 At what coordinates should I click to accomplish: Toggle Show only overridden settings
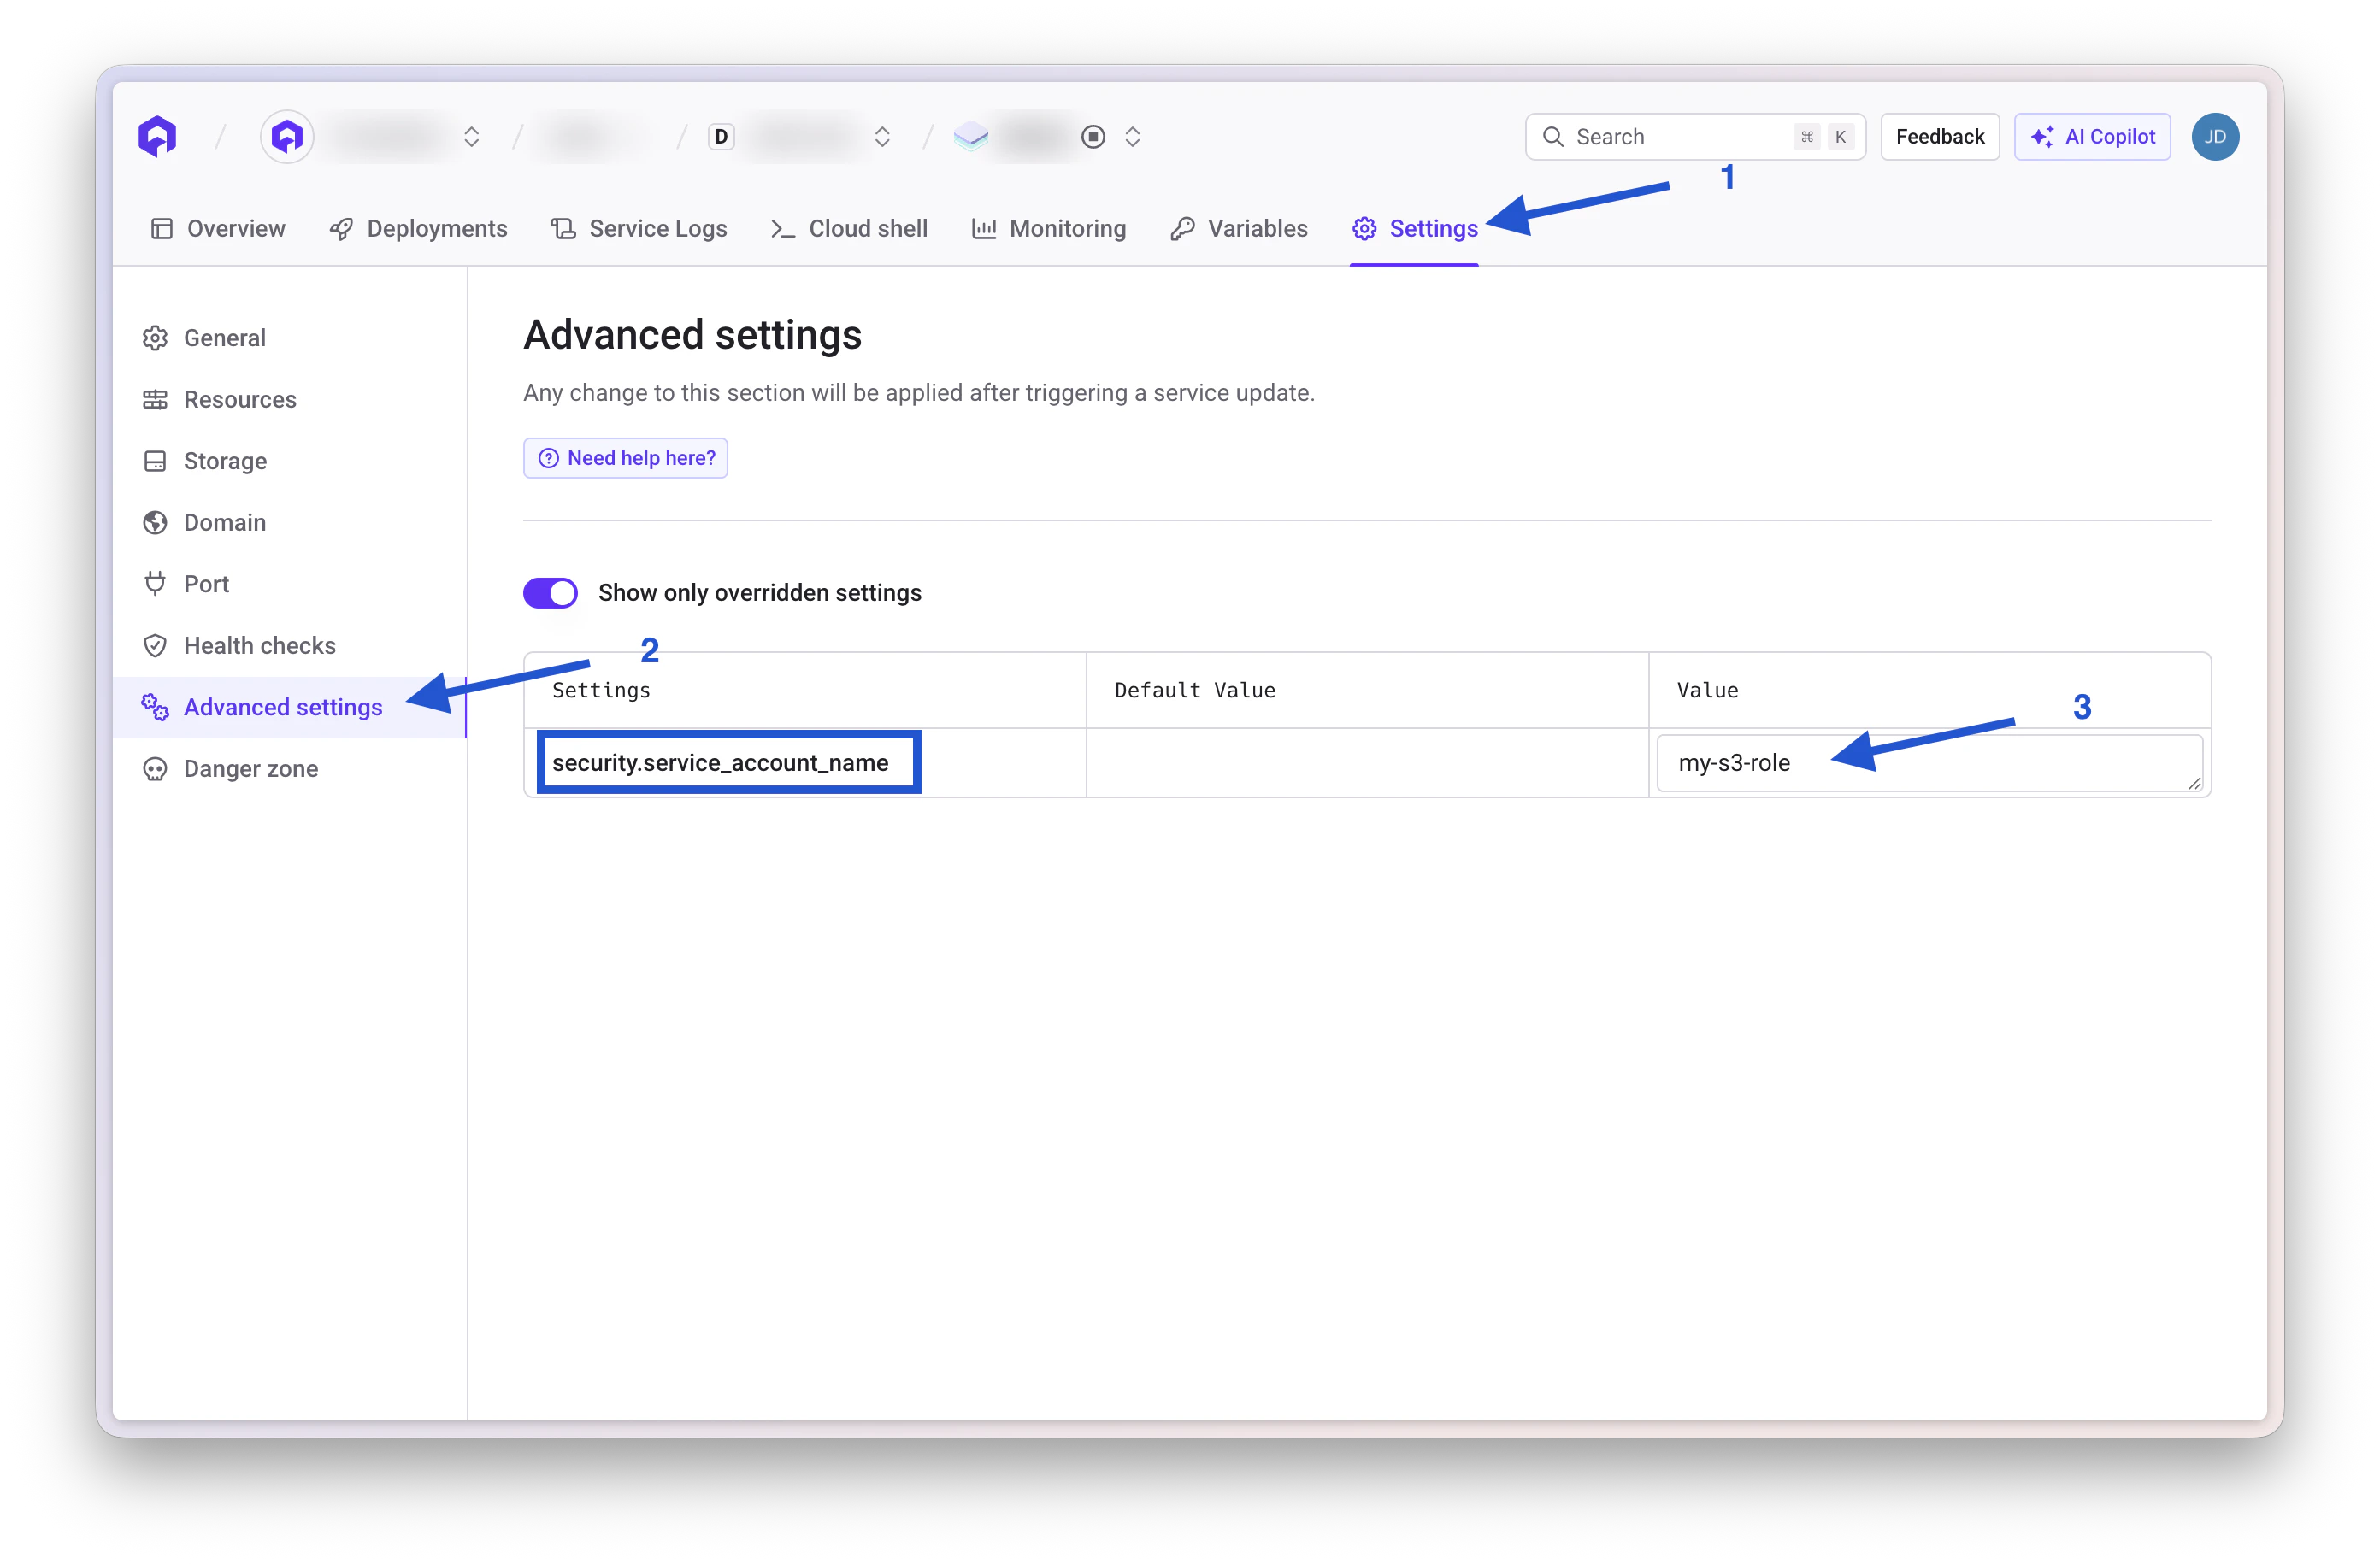coord(550,593)
